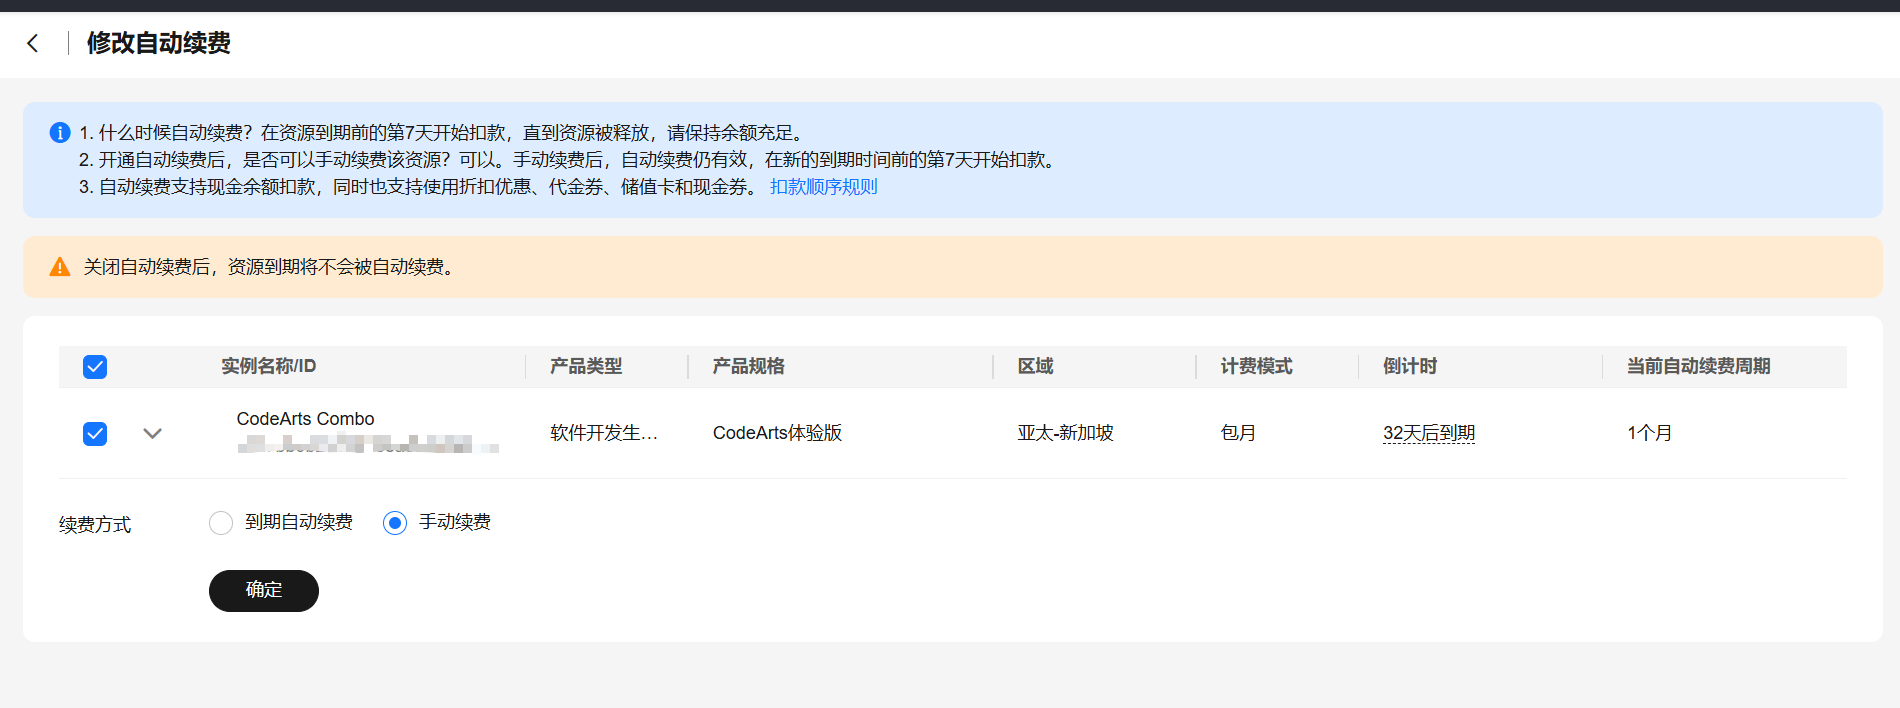Click the 1个月 renewal period value

[x=1649, y=433]
